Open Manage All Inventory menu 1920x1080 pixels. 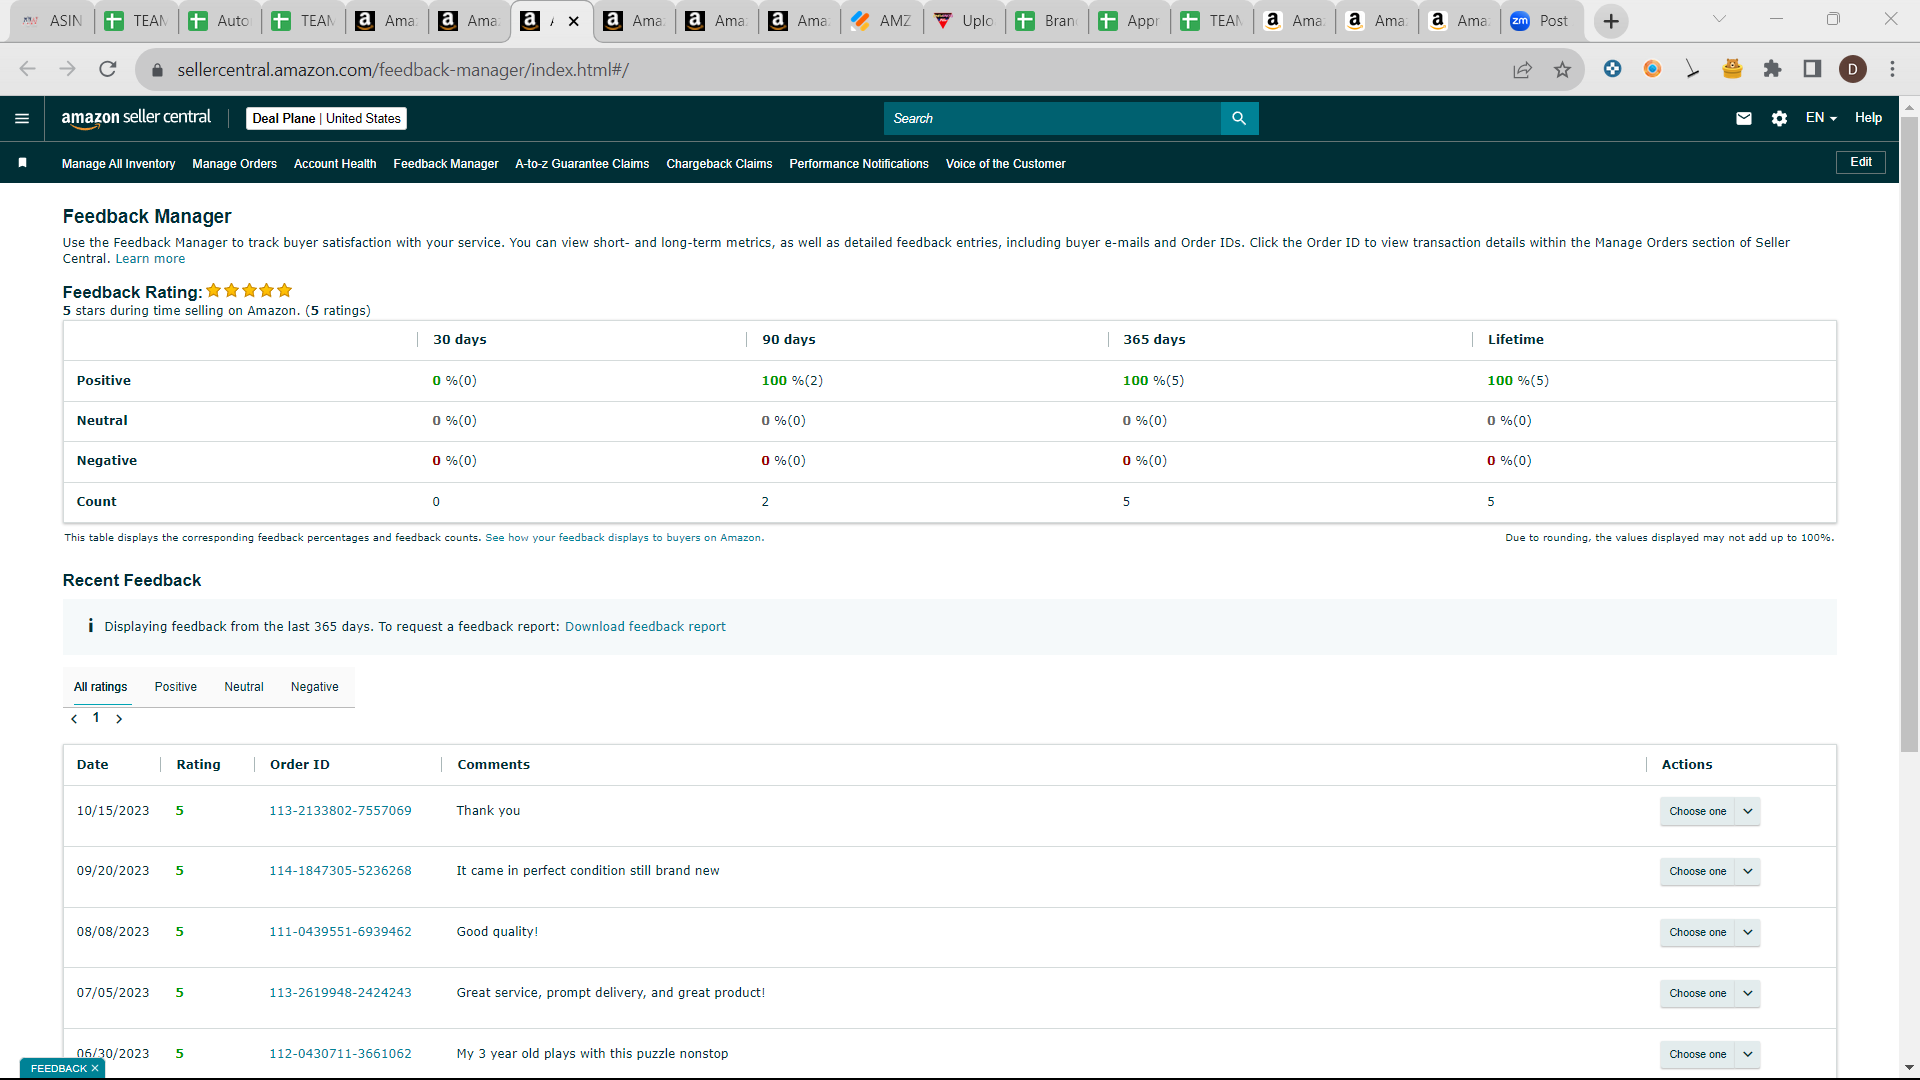(118, 164)
